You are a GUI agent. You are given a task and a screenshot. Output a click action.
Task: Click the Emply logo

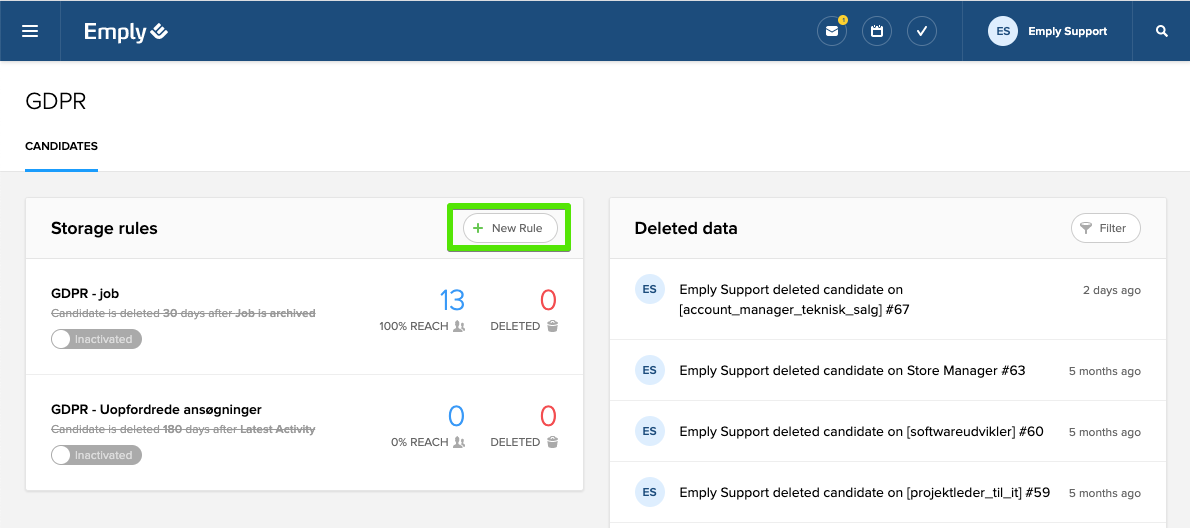[126, 32]
